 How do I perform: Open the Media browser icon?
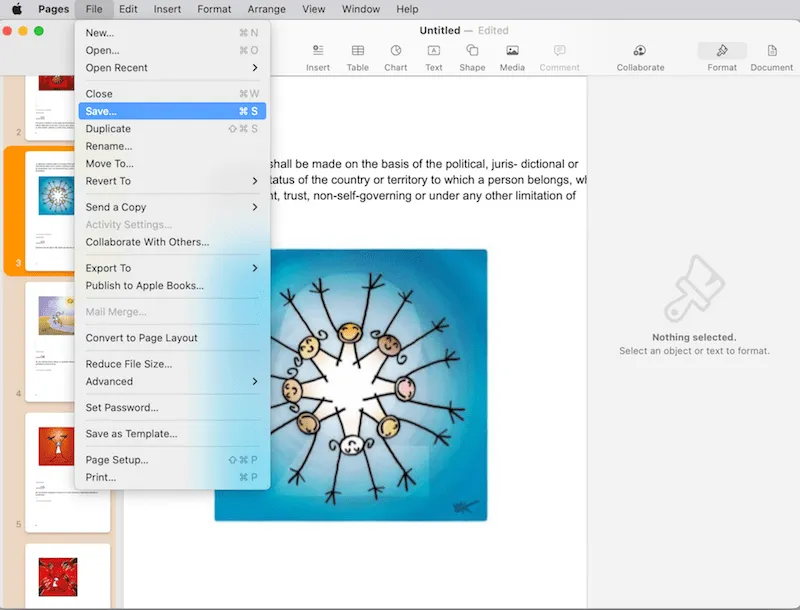point(511,55)
